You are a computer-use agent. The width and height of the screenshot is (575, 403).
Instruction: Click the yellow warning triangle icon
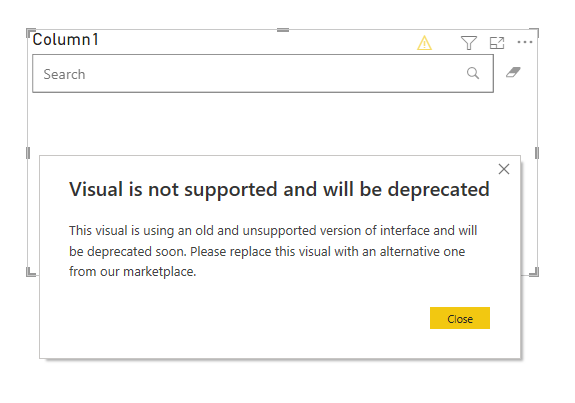point(424,43)
